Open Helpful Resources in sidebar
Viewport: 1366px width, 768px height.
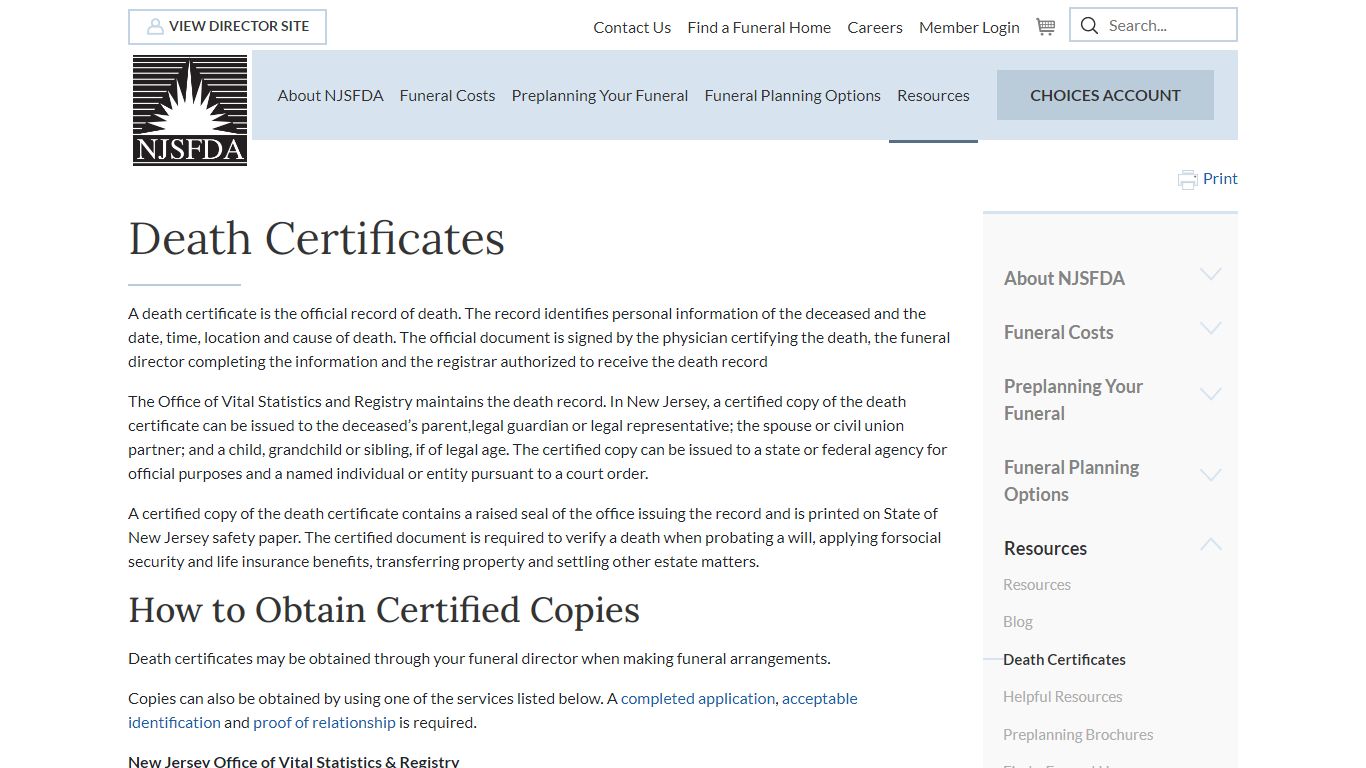(1063, 696)
